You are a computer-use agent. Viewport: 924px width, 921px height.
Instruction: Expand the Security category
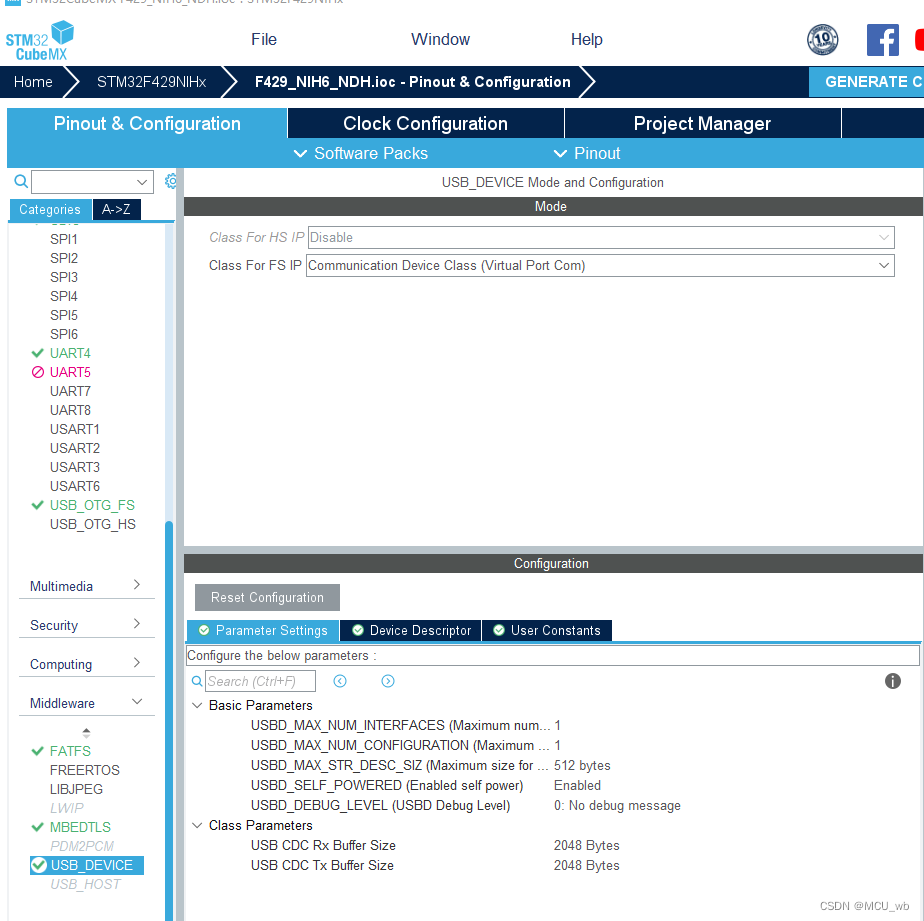(x=86, y=625)
